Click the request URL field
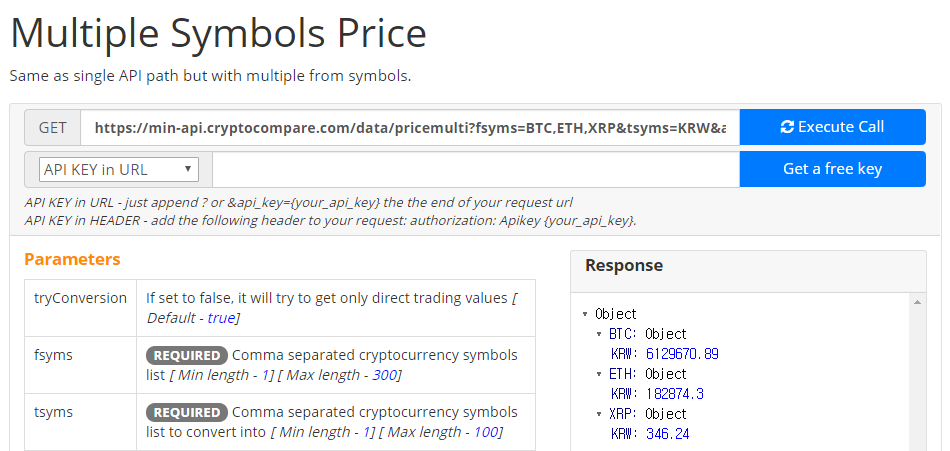 (410, 127)
